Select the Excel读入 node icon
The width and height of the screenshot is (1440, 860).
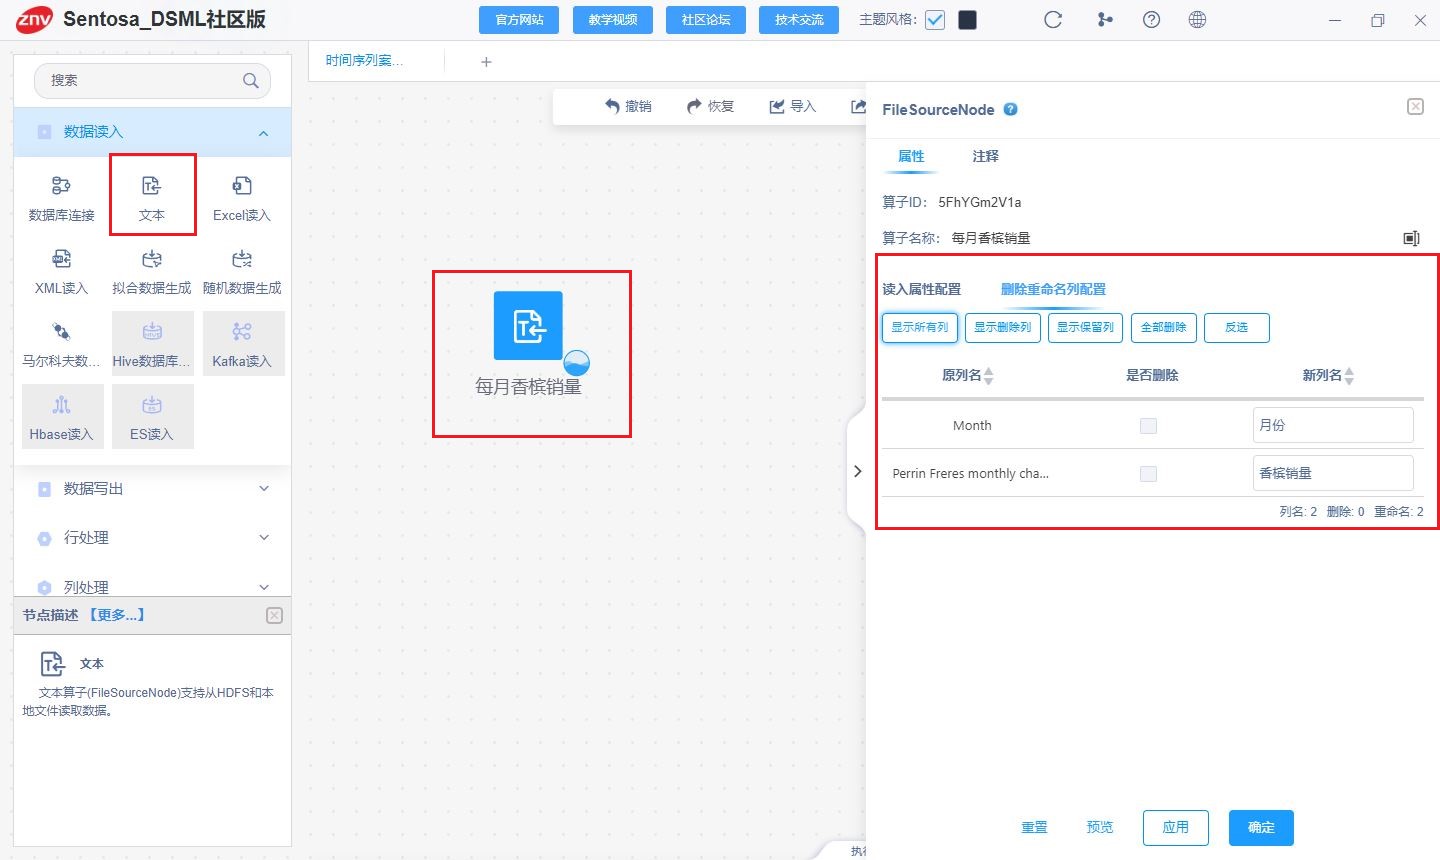242,186
